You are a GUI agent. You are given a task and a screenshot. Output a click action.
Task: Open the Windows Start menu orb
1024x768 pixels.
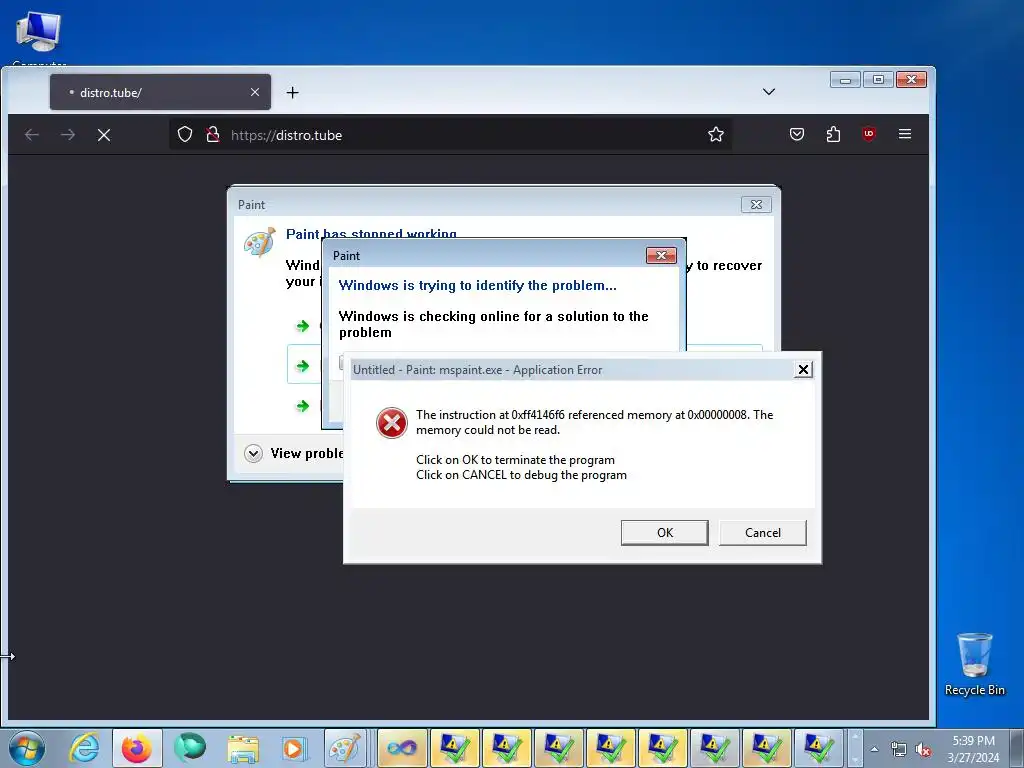pos(27,748)
